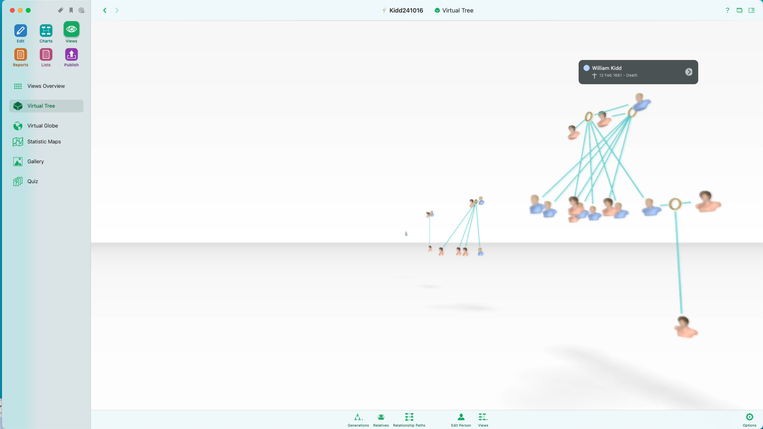The image size is (763, 429).
Task: Open the Lists section
Action: coord(46,57)
